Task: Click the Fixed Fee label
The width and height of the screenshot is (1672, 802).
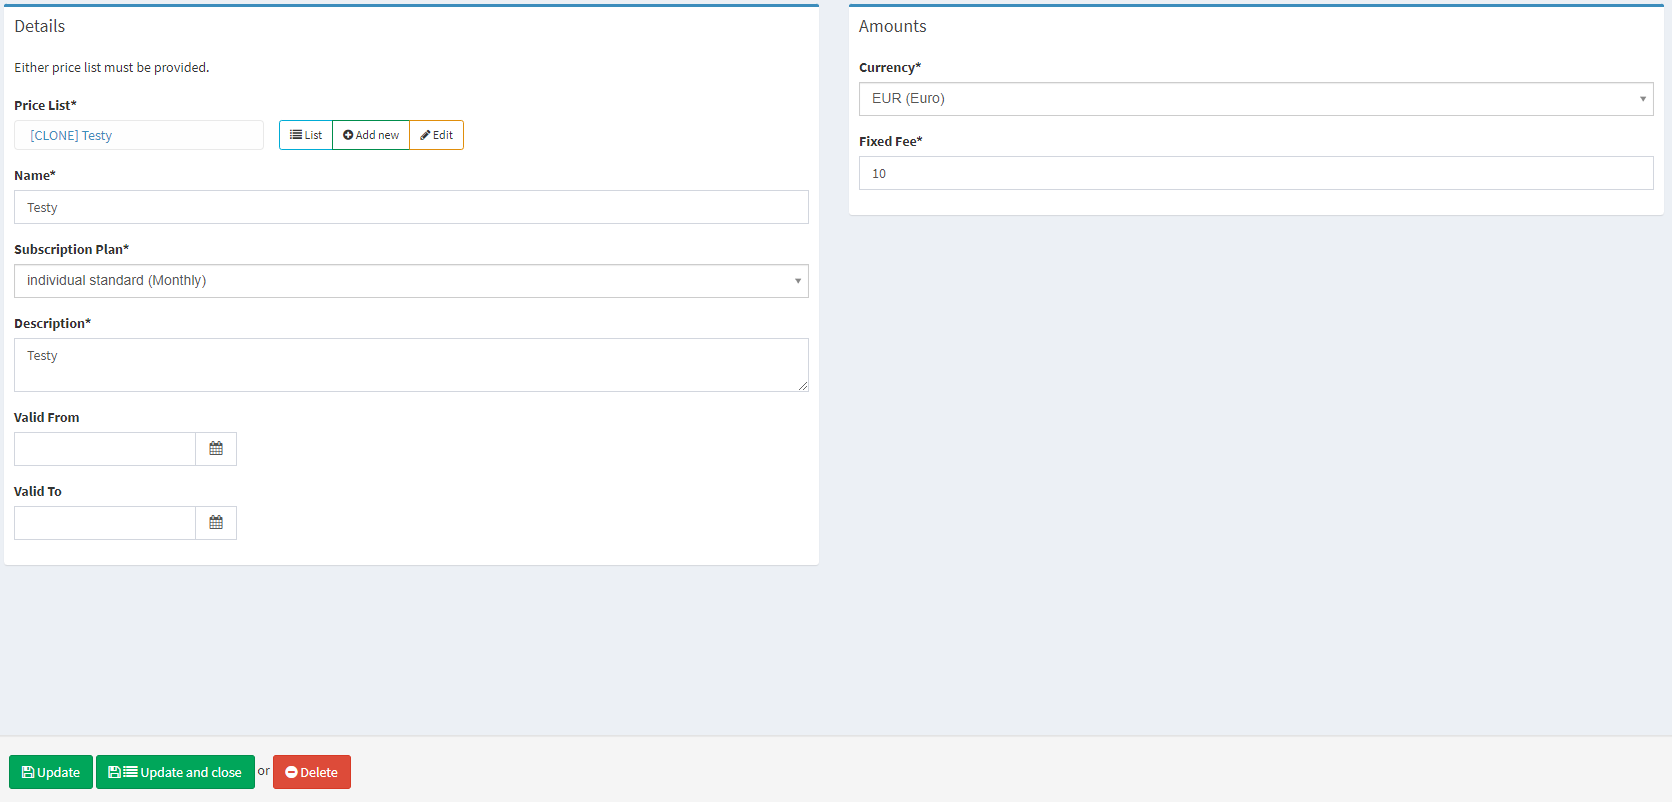Action: [x=890, y=141]
